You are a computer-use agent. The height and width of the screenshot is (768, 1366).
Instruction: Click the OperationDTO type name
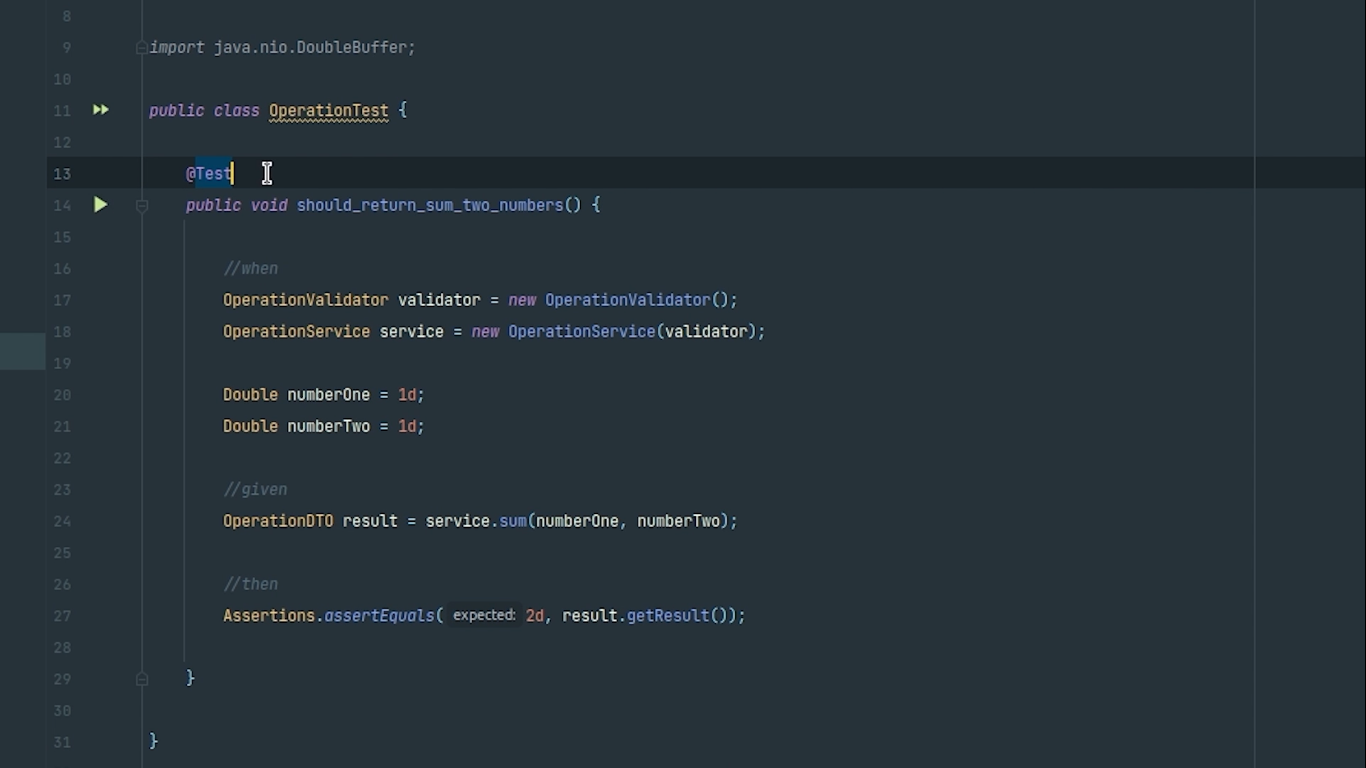278,521
